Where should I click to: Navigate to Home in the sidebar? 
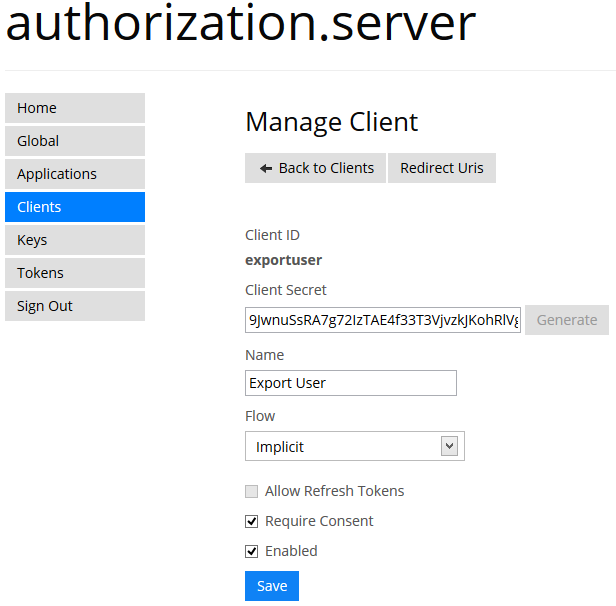coord(75,108)
